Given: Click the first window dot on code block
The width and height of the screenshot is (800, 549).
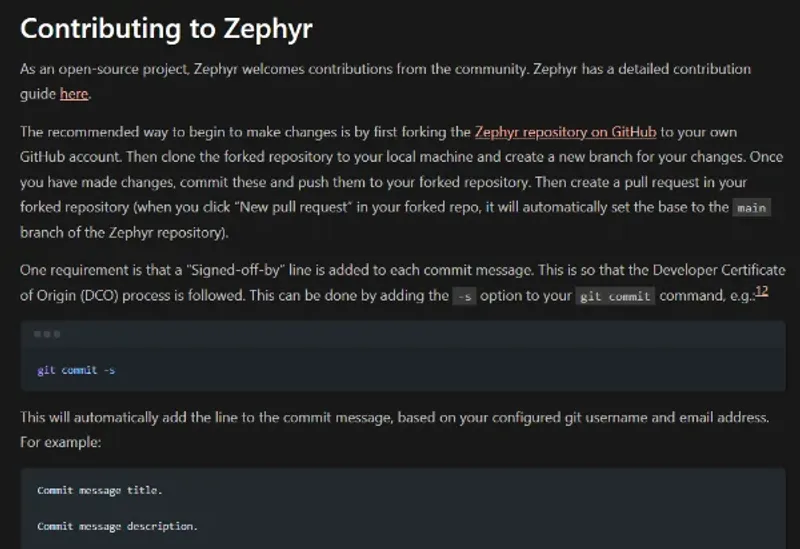Looking at the screenshot, I should click(38, 334).
